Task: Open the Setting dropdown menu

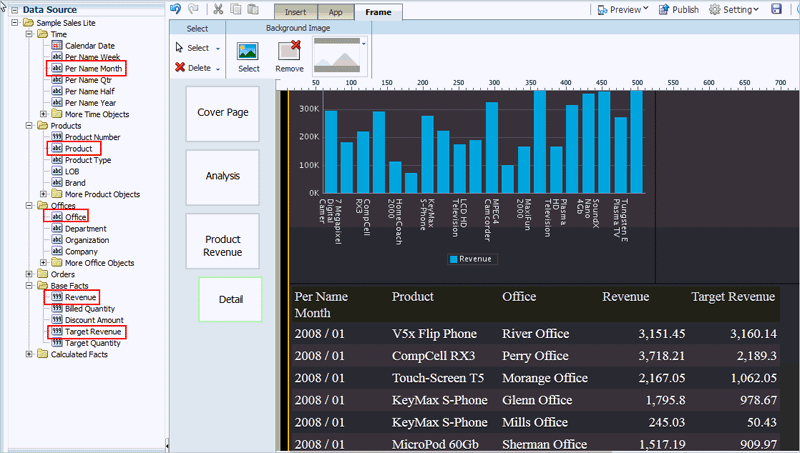Action: point(736,9)
